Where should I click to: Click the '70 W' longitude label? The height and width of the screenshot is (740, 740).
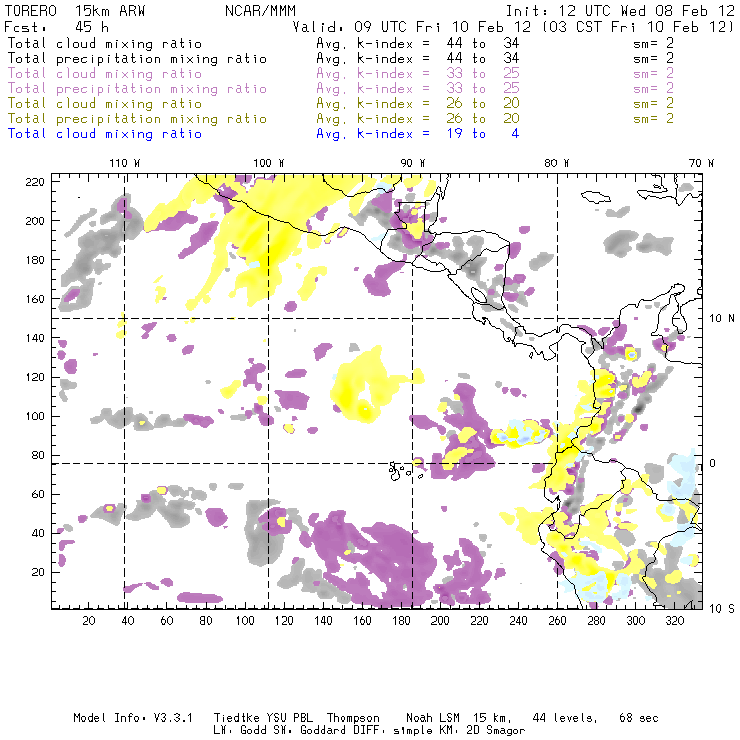[701, 163]
